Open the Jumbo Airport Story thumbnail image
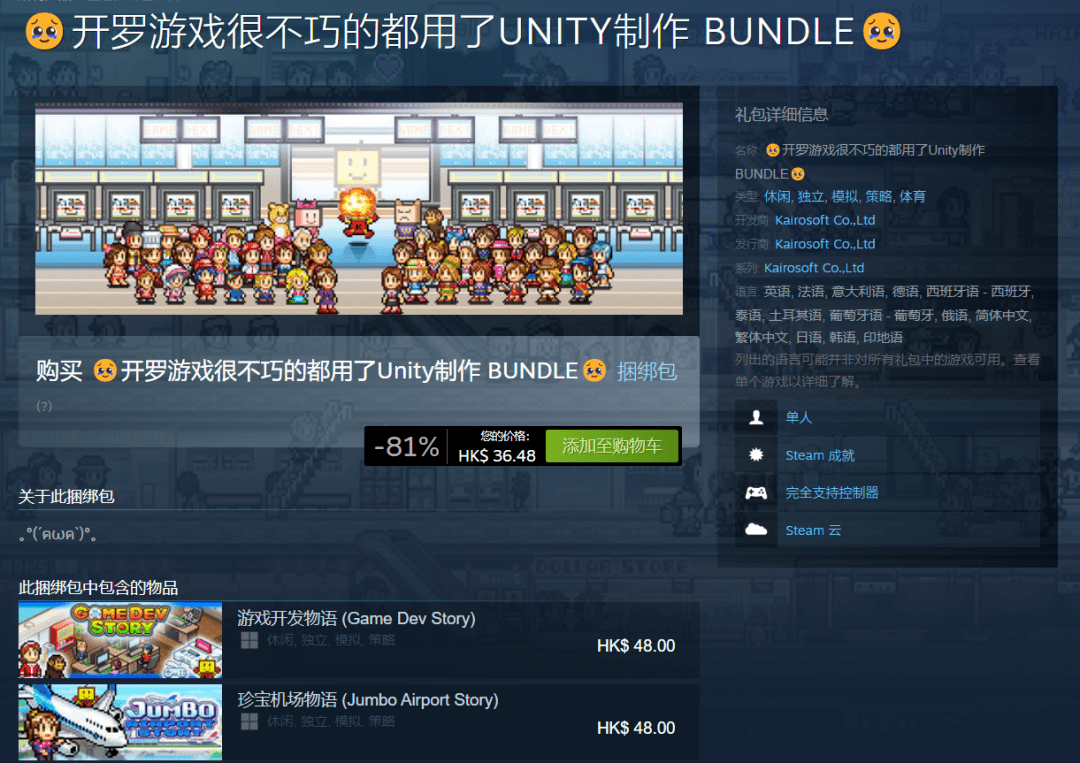 (121, 722)
